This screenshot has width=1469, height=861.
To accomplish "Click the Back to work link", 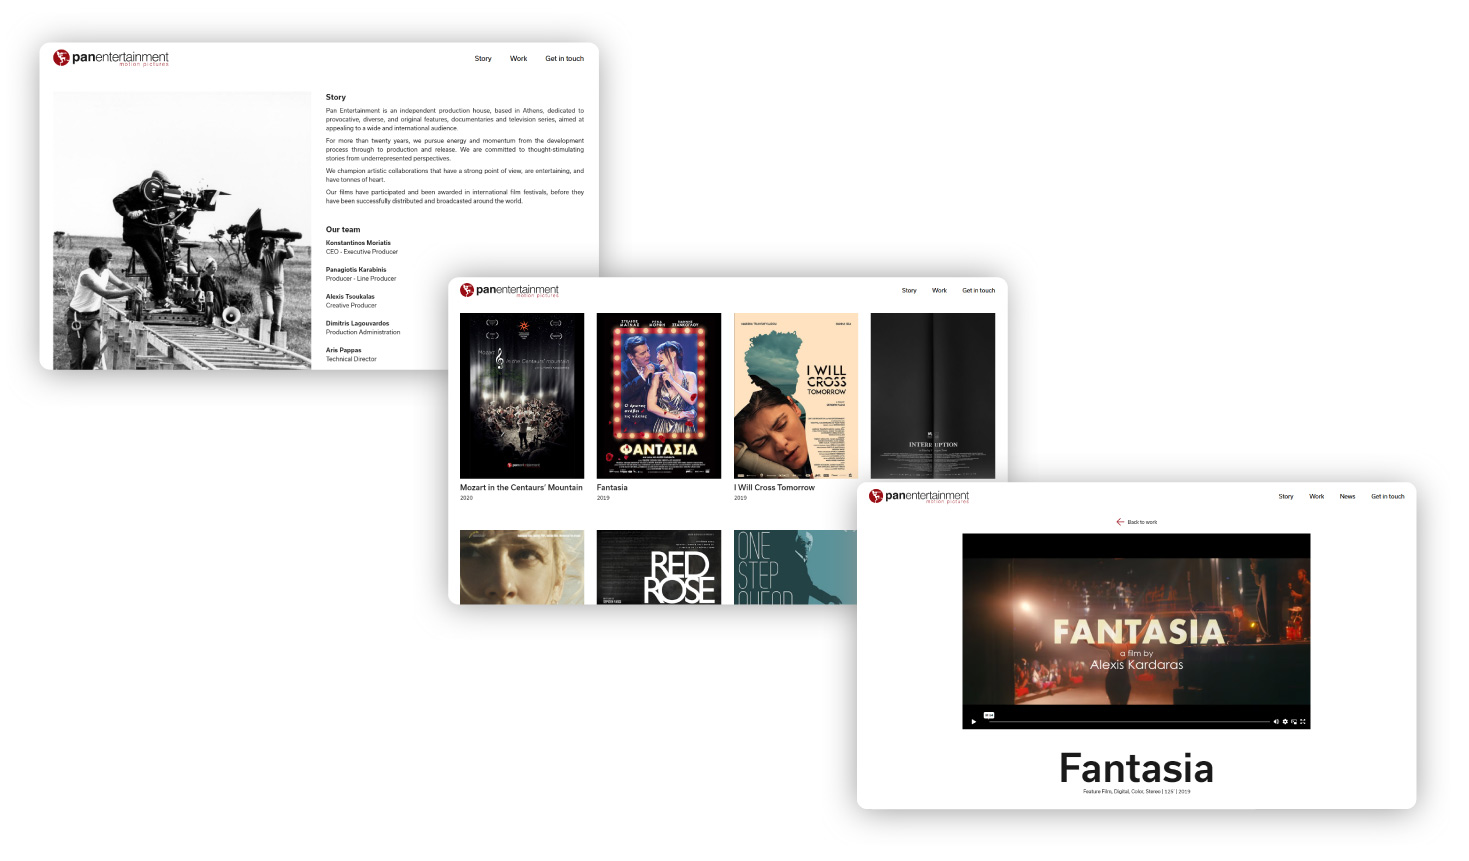I will tap(1142, 522).
